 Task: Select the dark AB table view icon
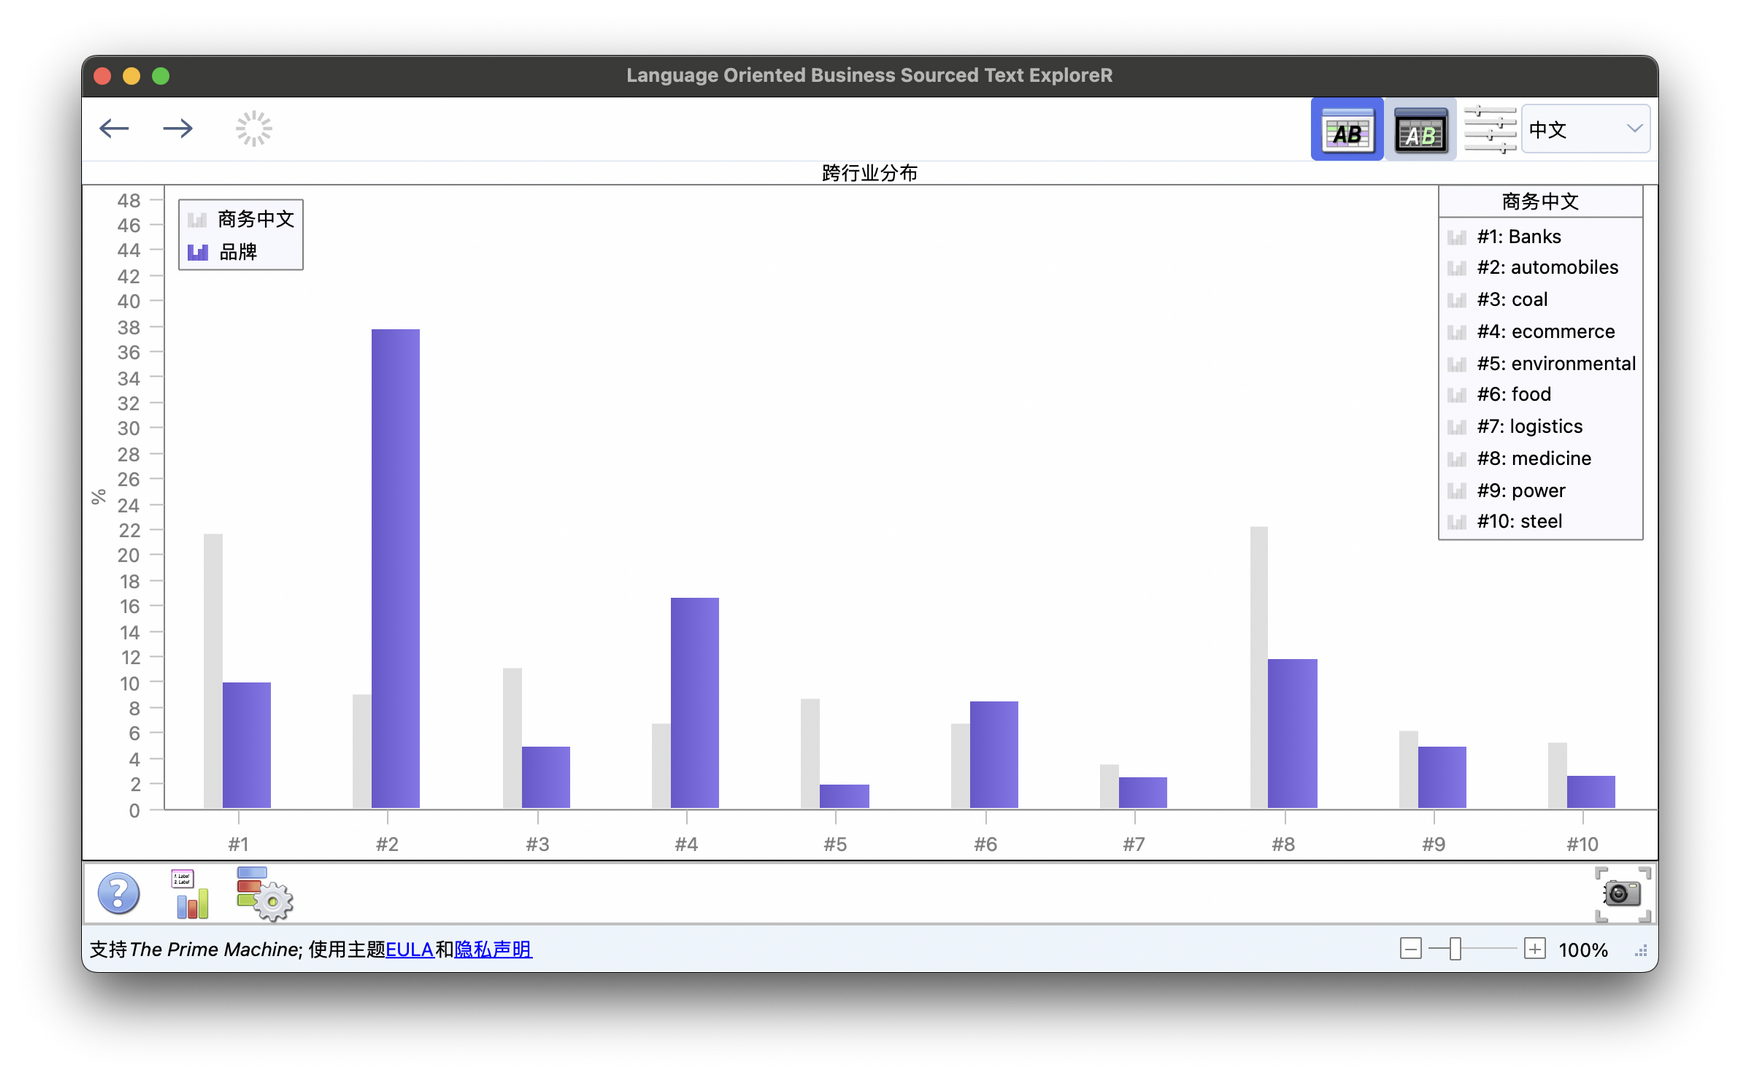[1420, 129]
